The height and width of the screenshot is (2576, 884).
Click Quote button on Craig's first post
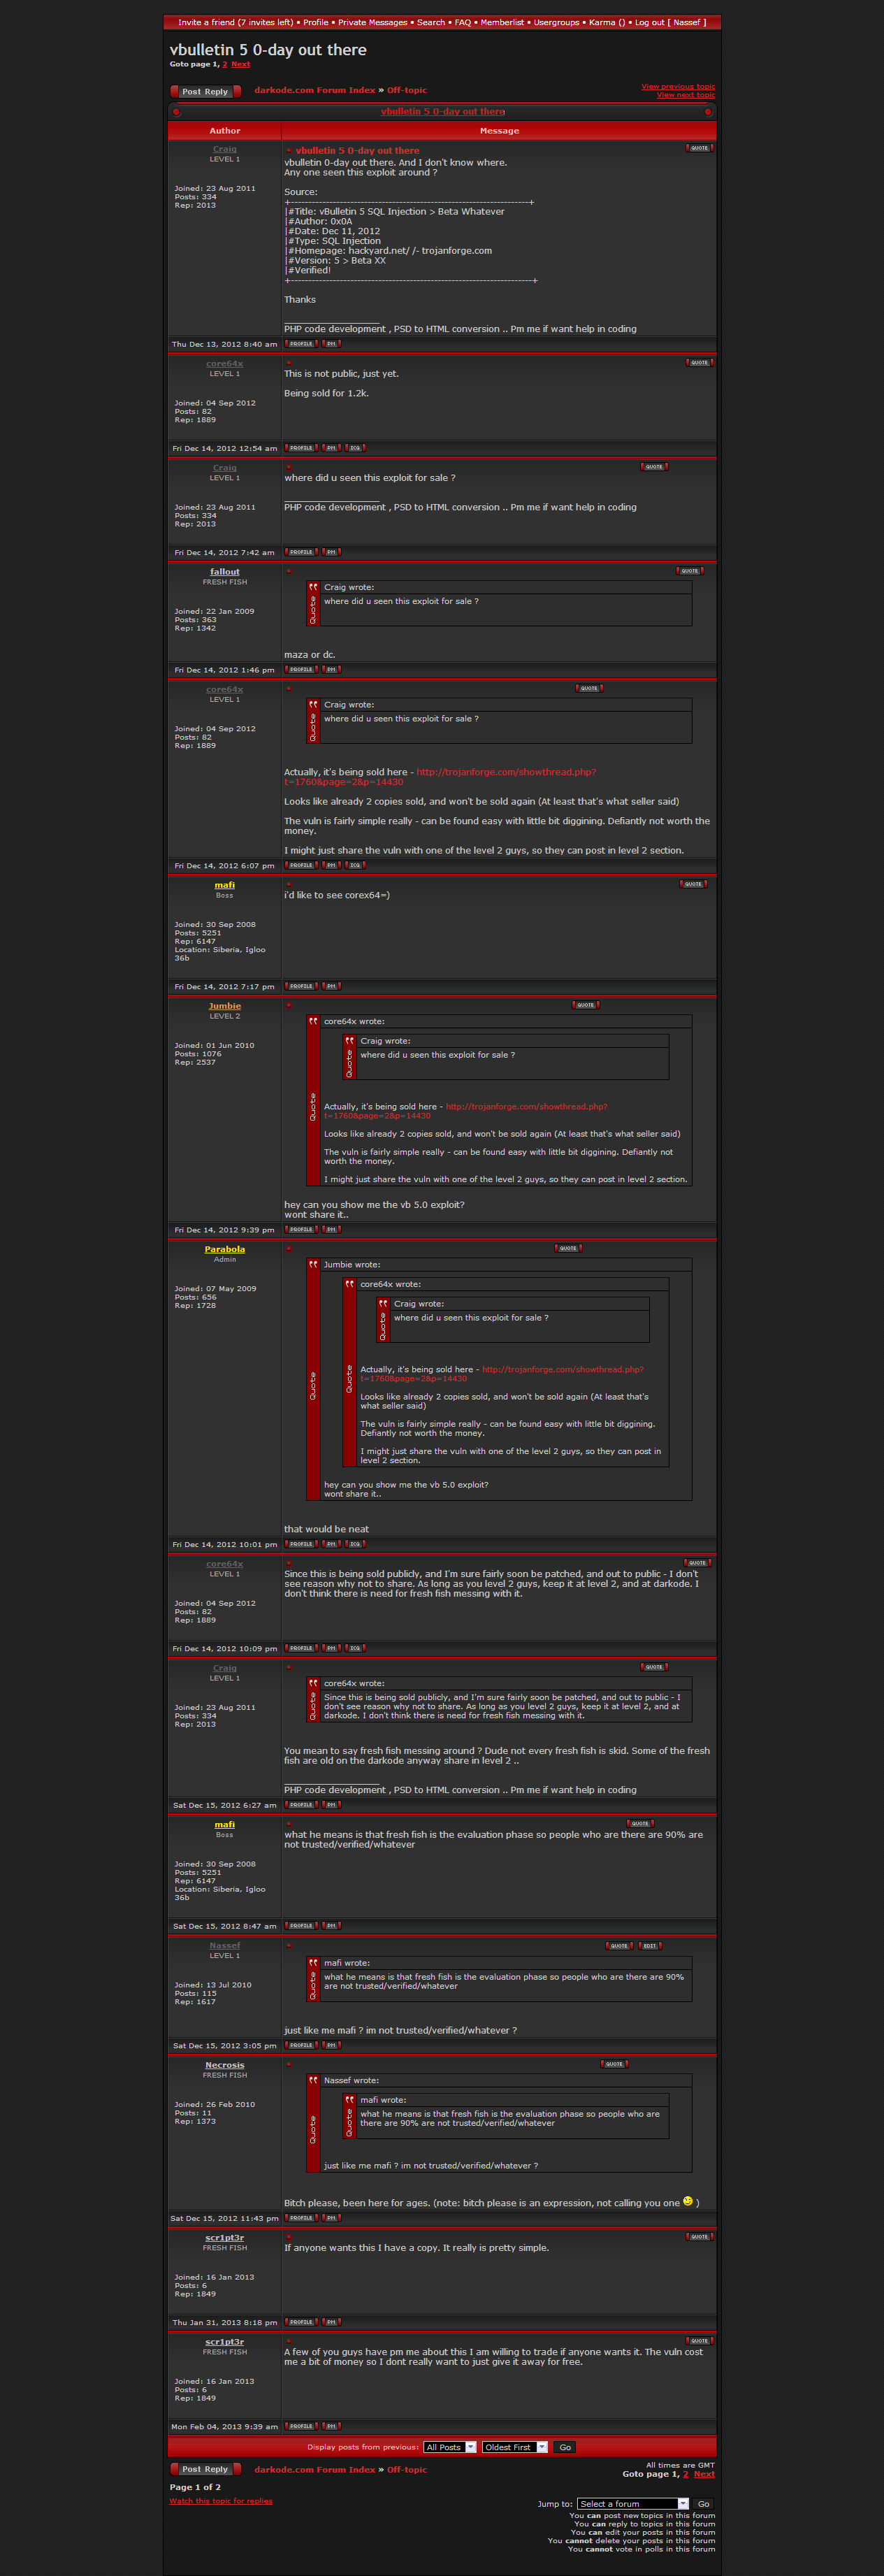699,148
